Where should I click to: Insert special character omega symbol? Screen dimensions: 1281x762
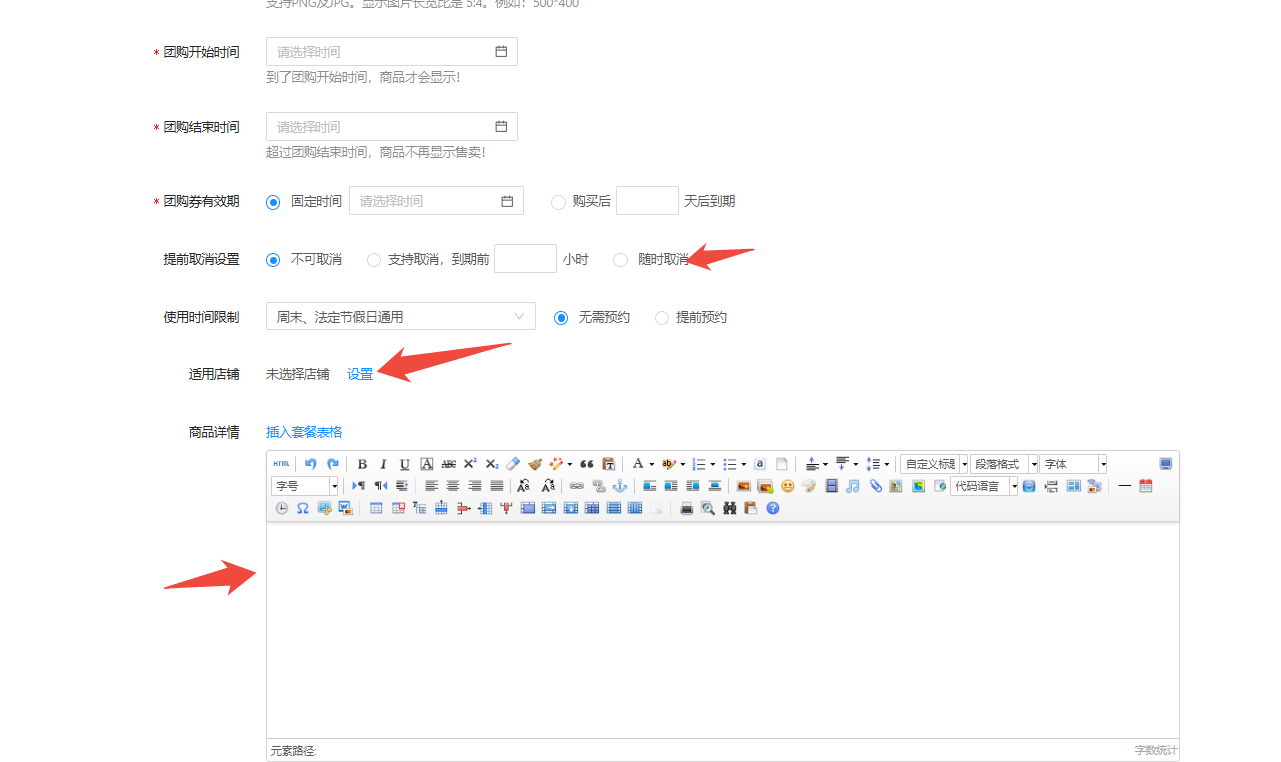tap(302, 508)
